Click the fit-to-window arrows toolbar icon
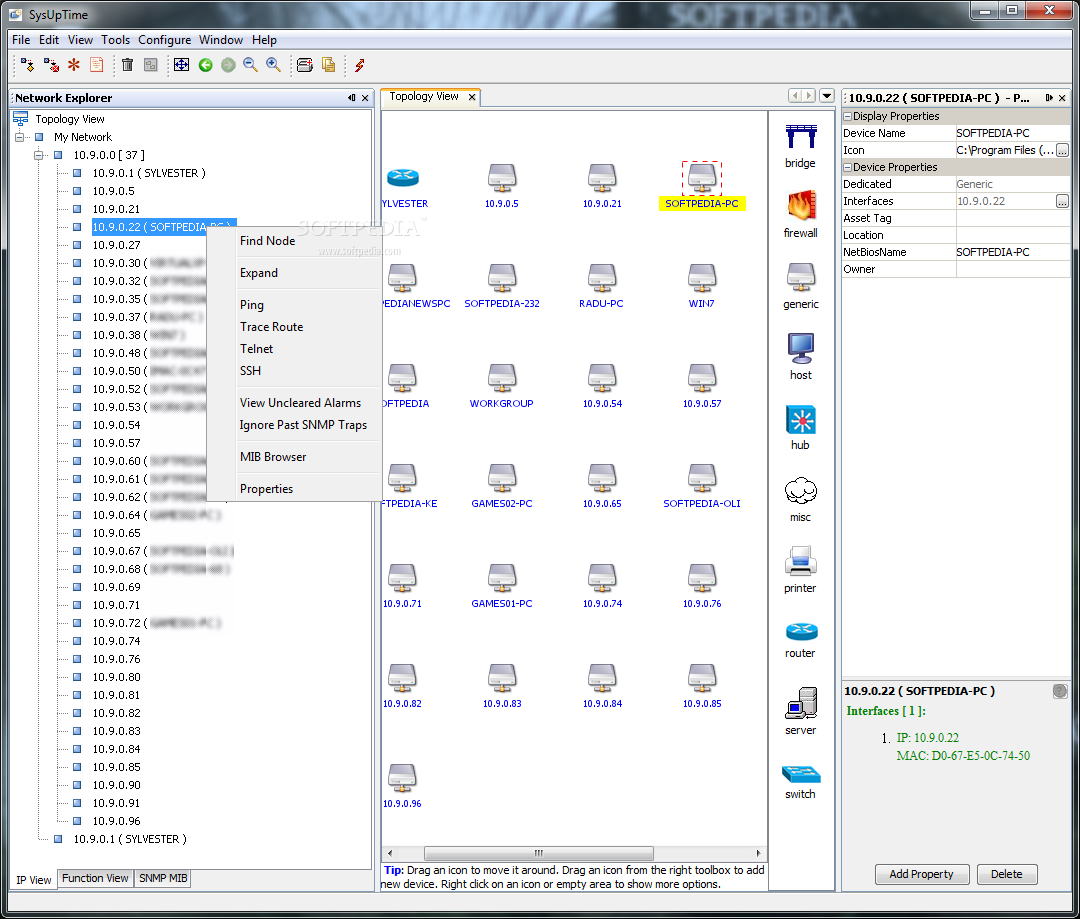 pos(181,65)
